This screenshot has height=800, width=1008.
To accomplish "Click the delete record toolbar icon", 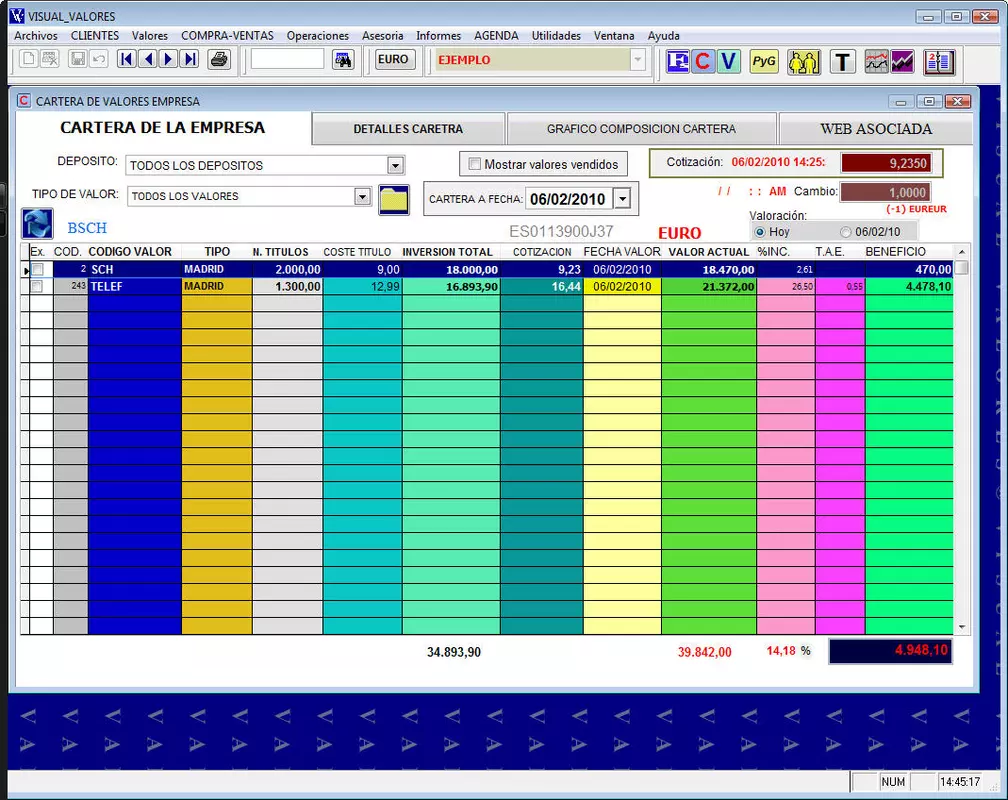I will (50, 60).
